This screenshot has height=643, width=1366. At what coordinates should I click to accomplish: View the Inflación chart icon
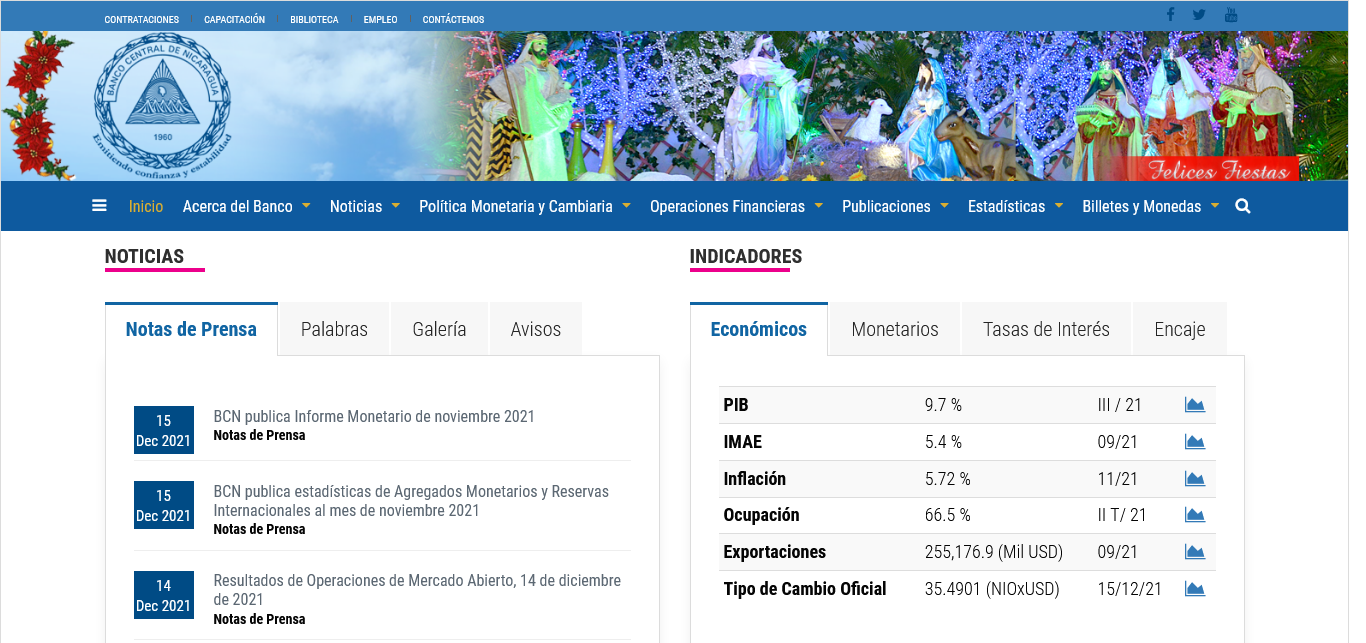coord(1194,479)
